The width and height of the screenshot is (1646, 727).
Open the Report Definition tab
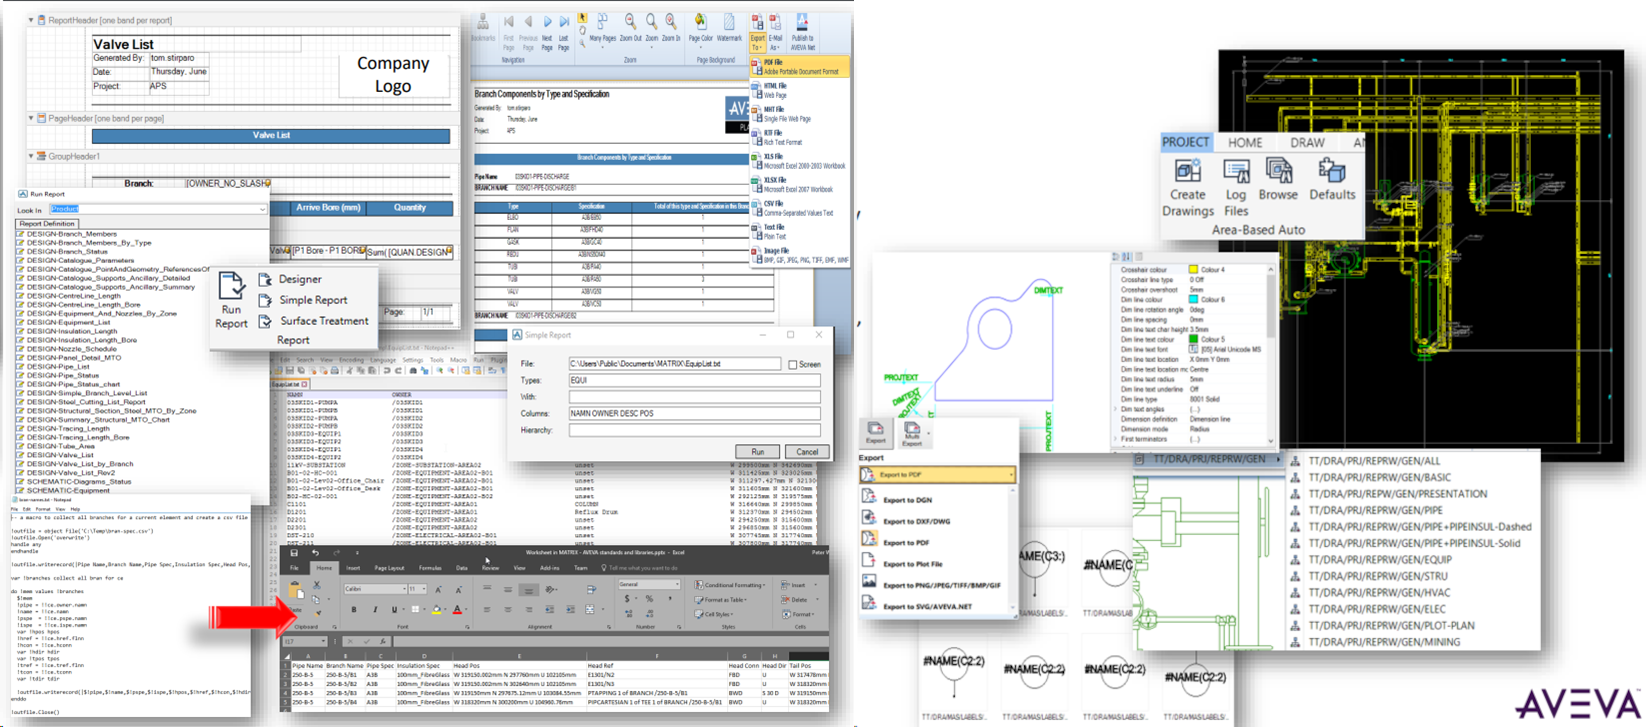tap(47, 224)
